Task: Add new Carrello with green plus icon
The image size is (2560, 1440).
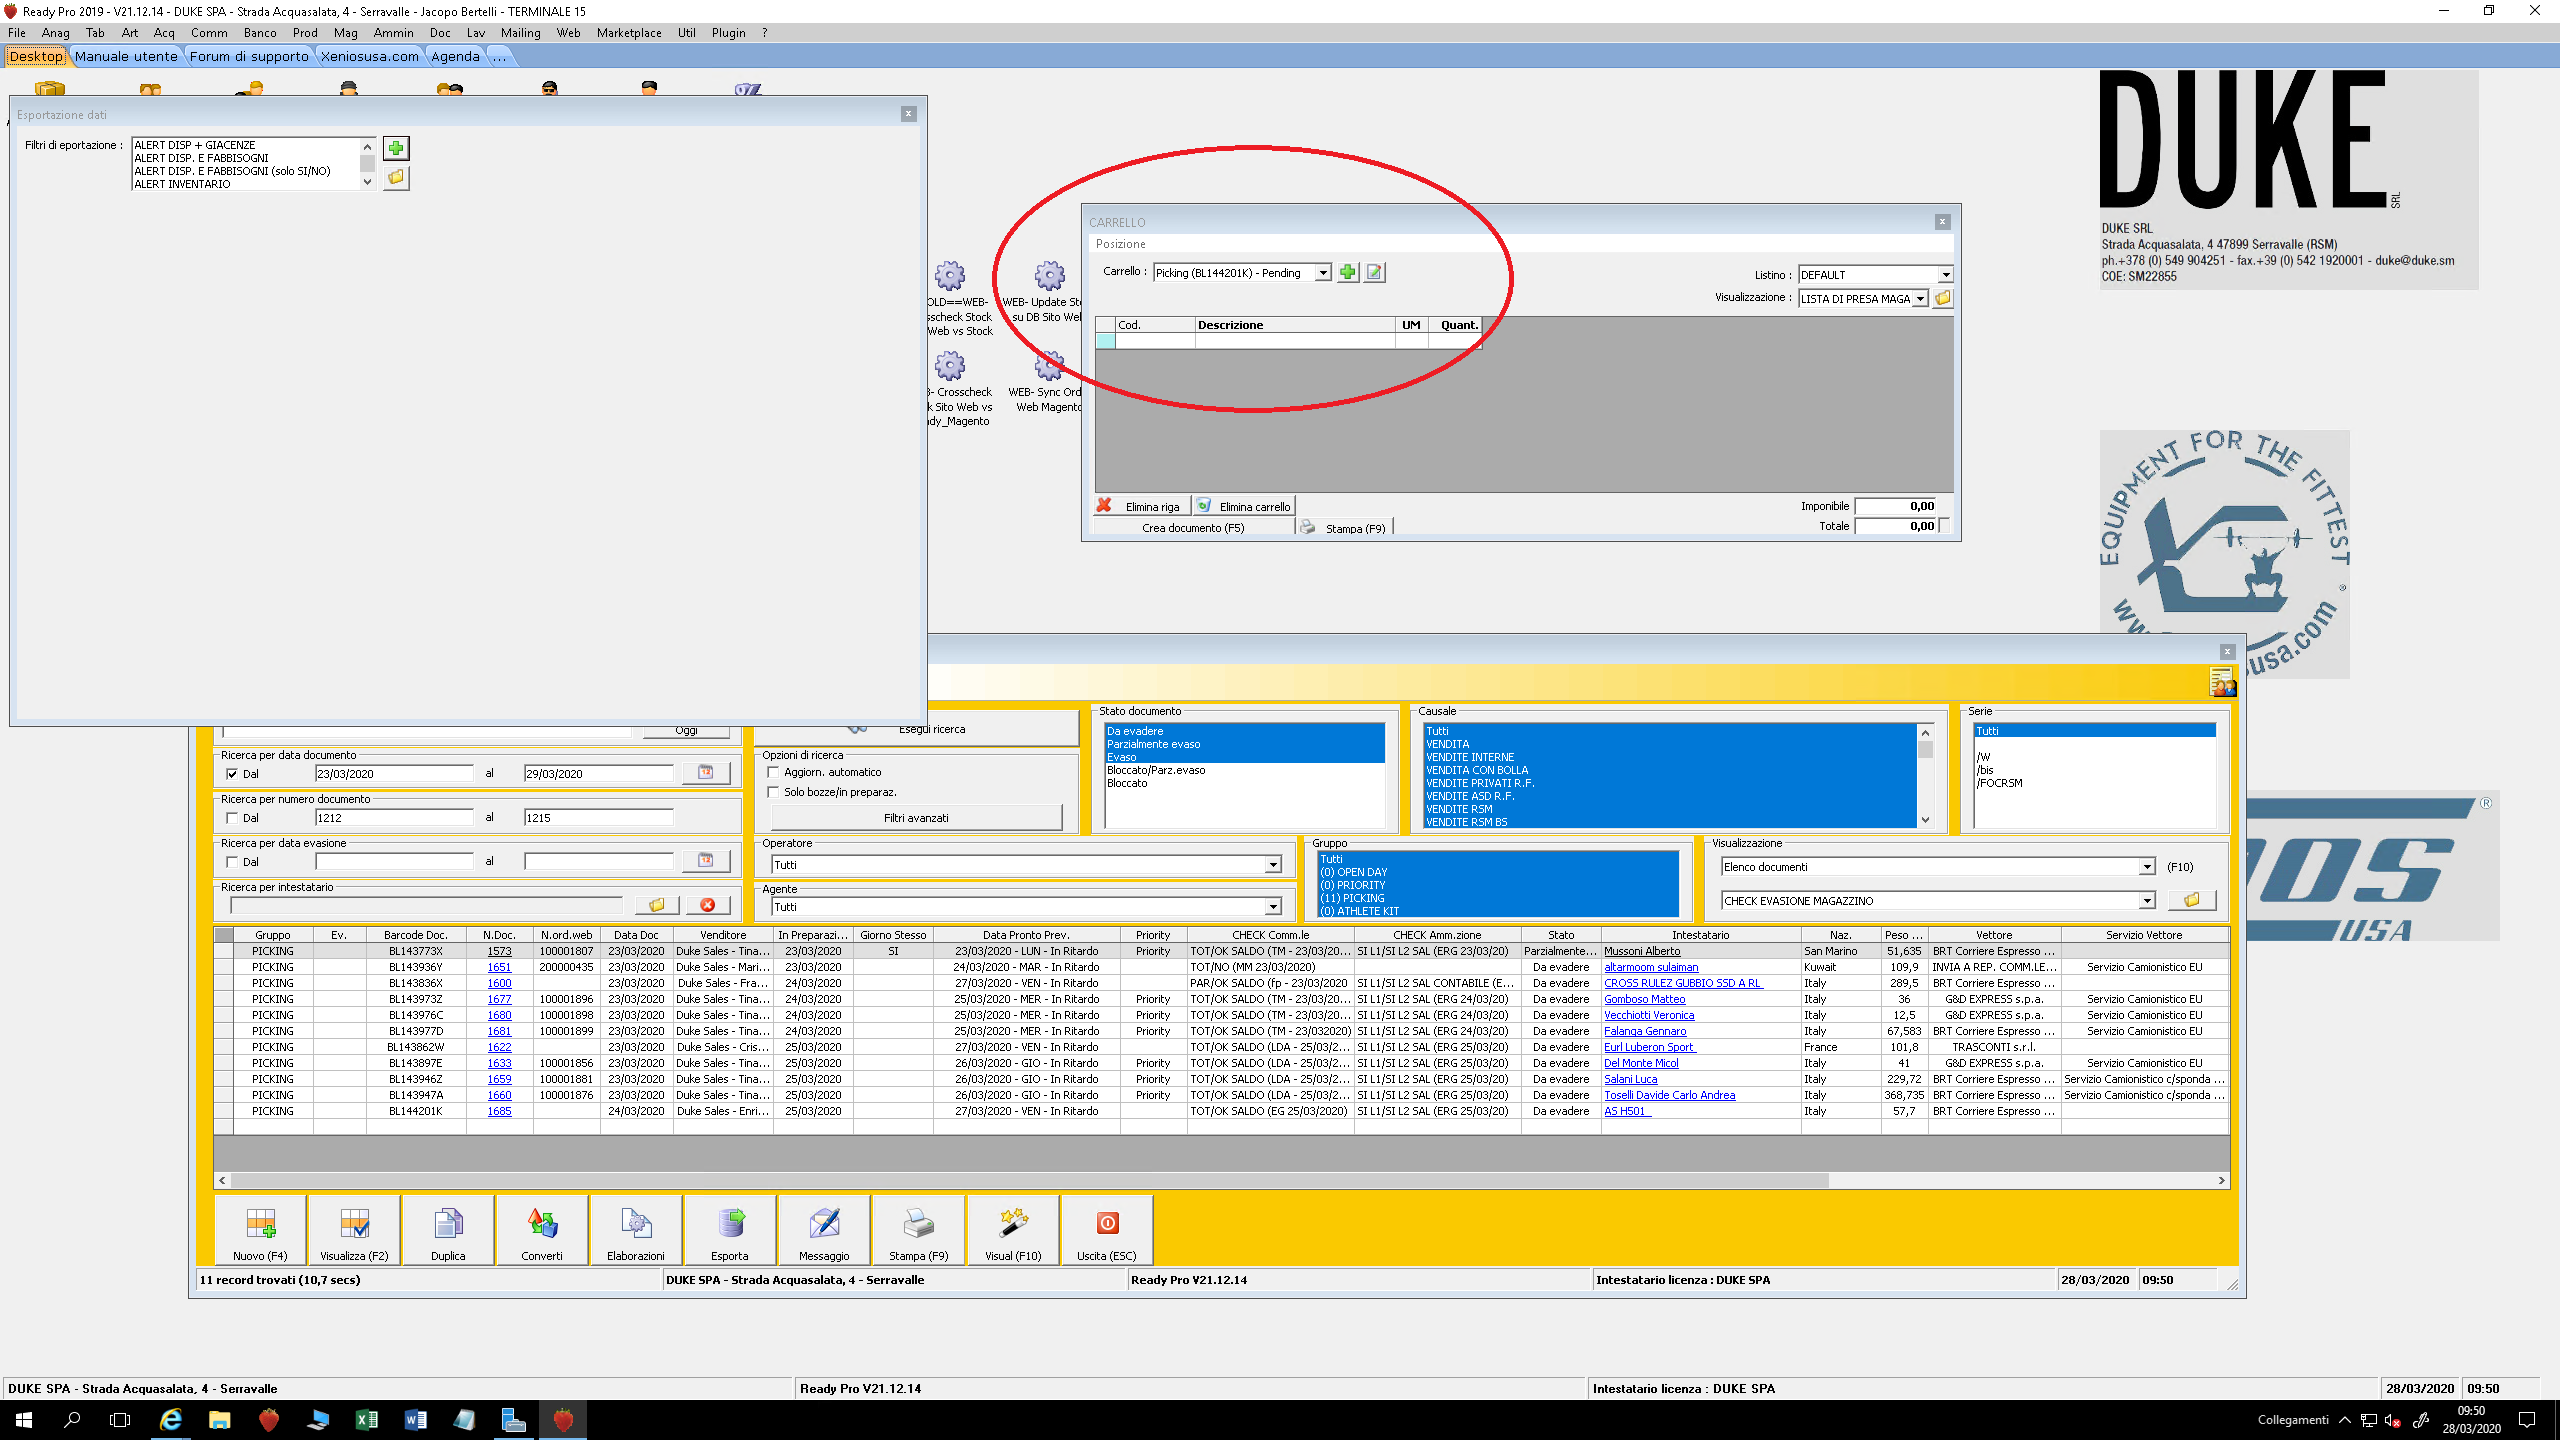Action: point(1348,272)
